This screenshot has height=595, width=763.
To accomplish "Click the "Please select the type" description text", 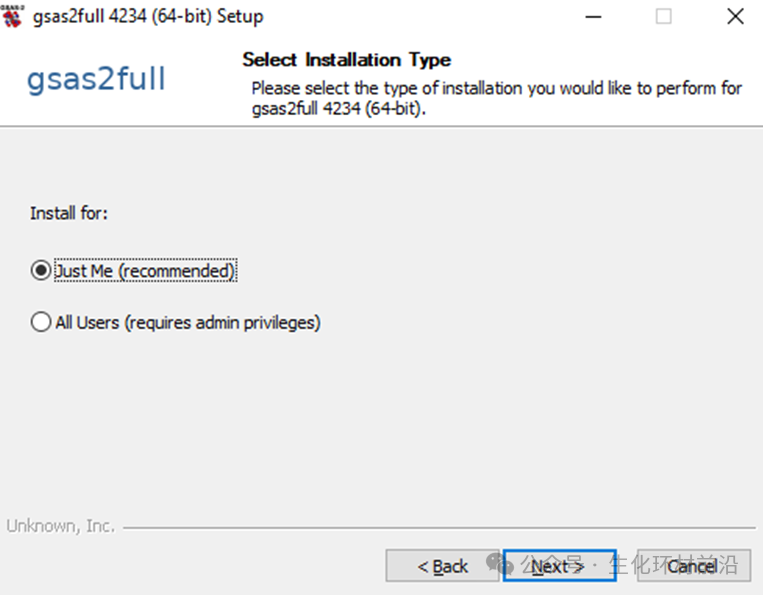I will [x=496, y=88].
